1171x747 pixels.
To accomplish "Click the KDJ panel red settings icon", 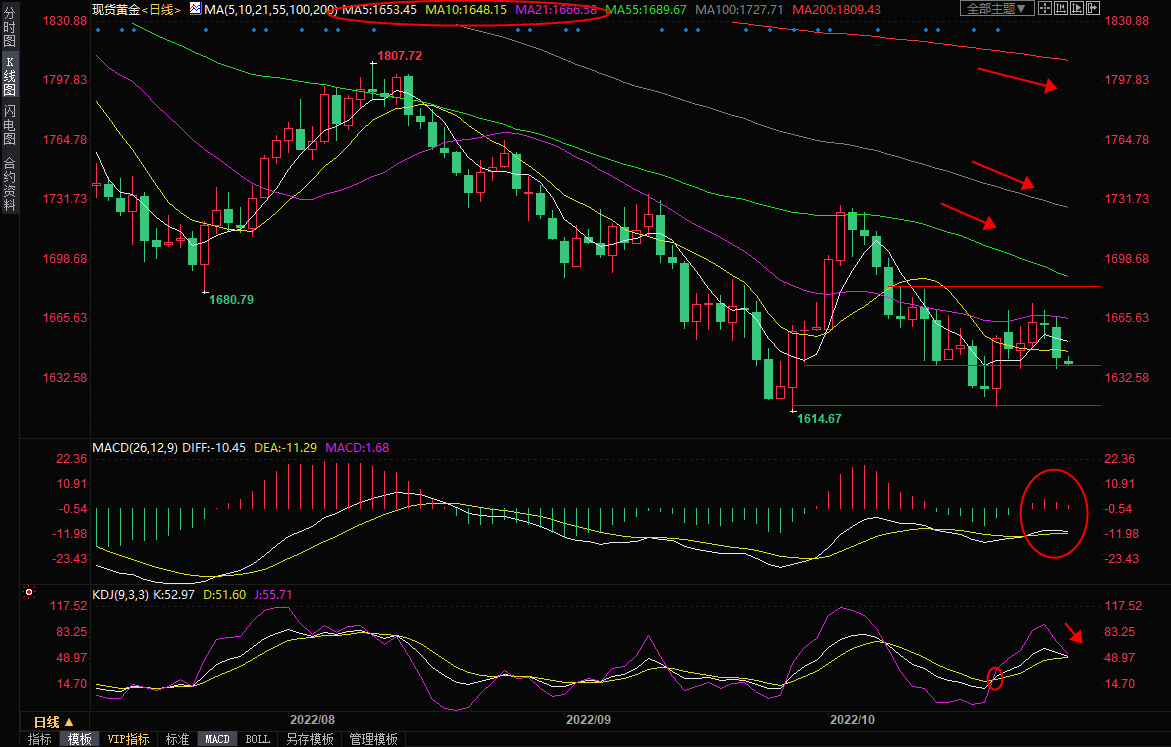I will pyautogui.click(x=28, y=593).
